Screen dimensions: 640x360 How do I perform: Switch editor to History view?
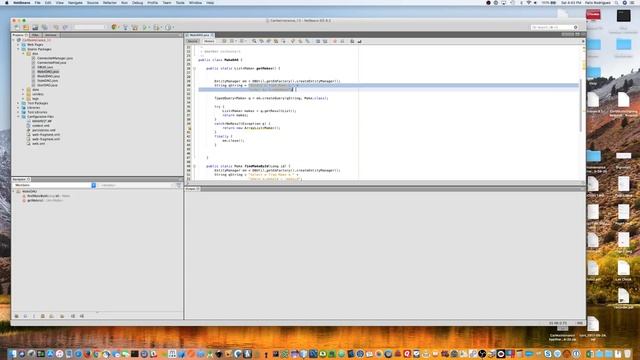209,41
